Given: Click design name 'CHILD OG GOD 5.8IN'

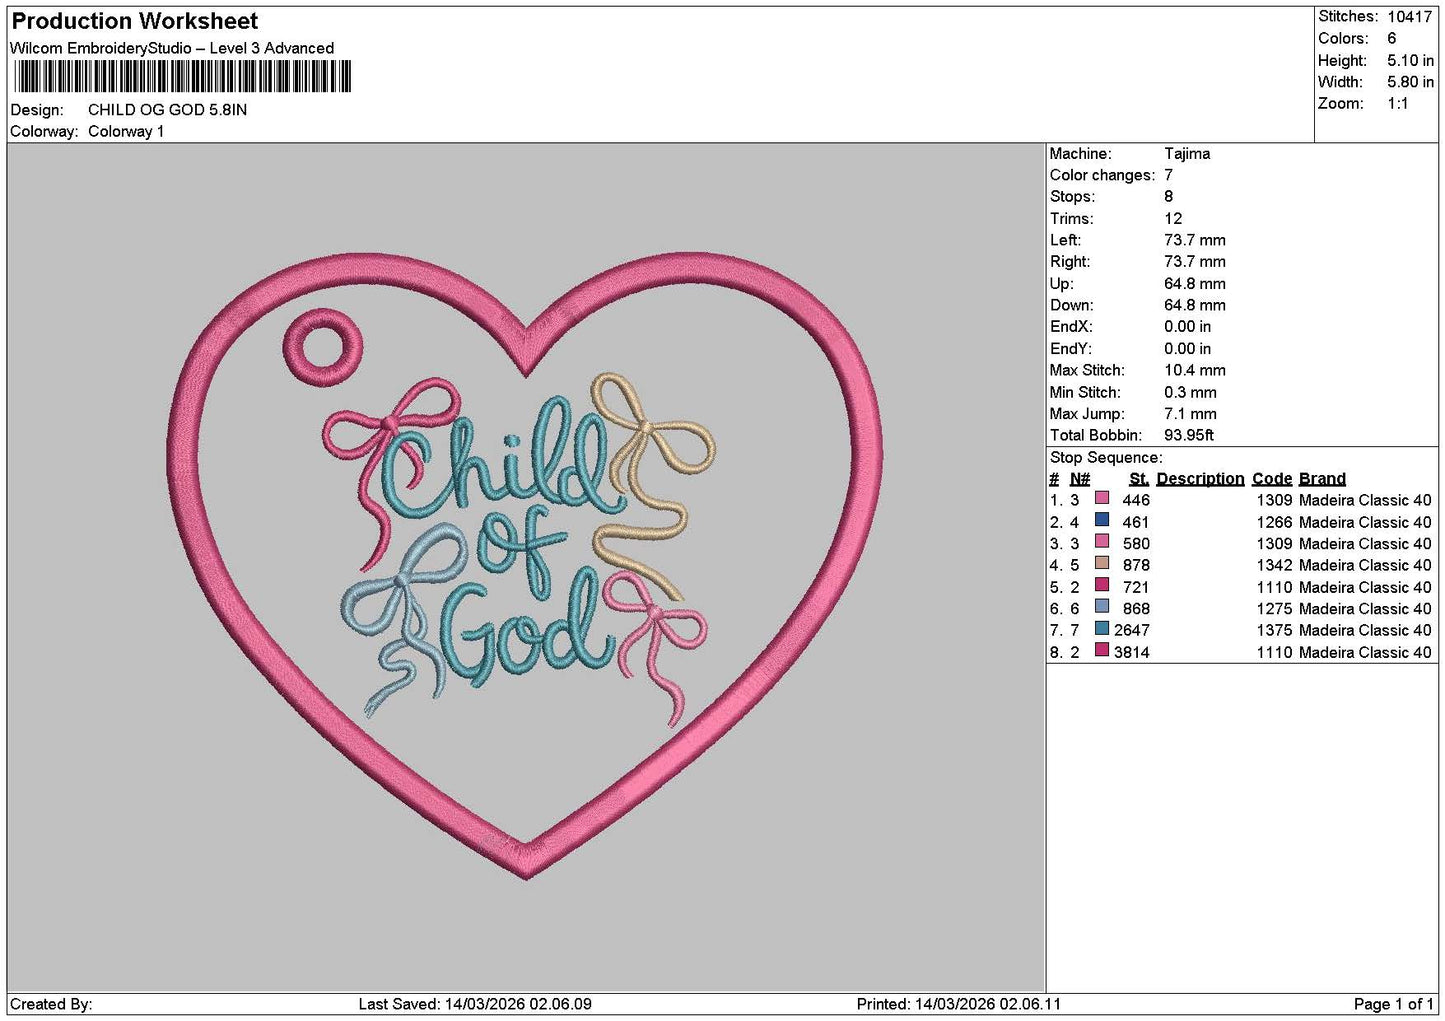Looking at the screenshot, I should 167,110.
